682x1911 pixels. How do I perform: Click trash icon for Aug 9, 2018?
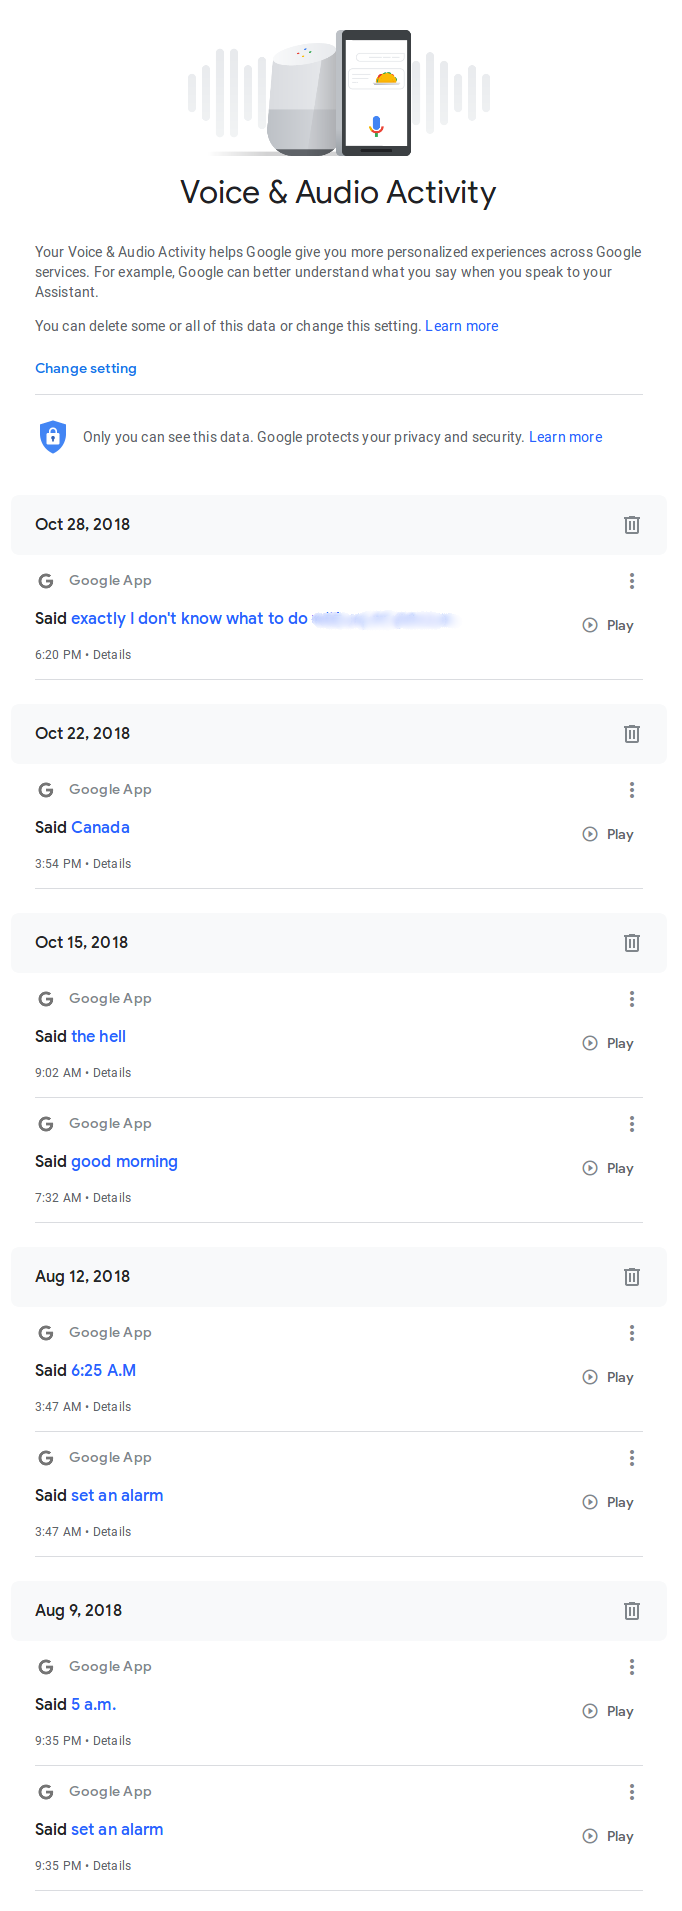(632, 1611)
